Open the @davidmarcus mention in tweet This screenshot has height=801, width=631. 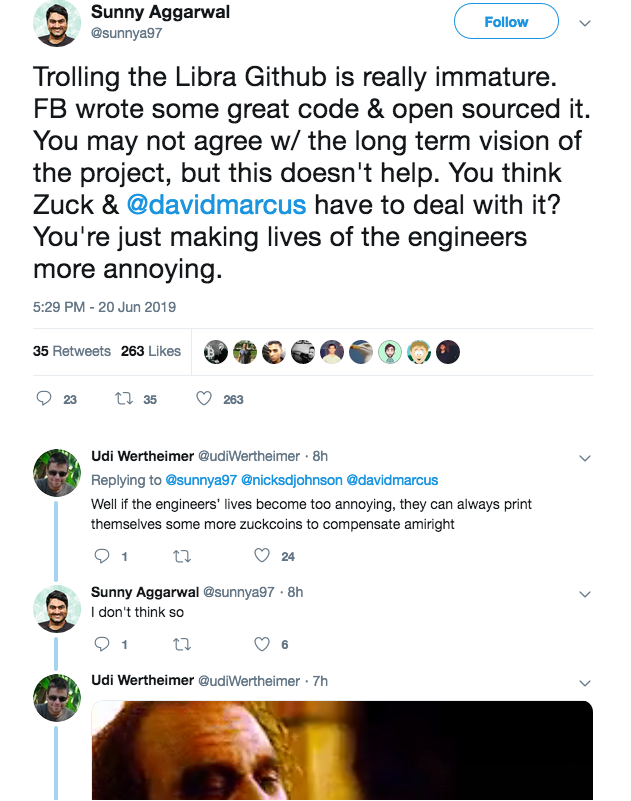coord(215,206)
